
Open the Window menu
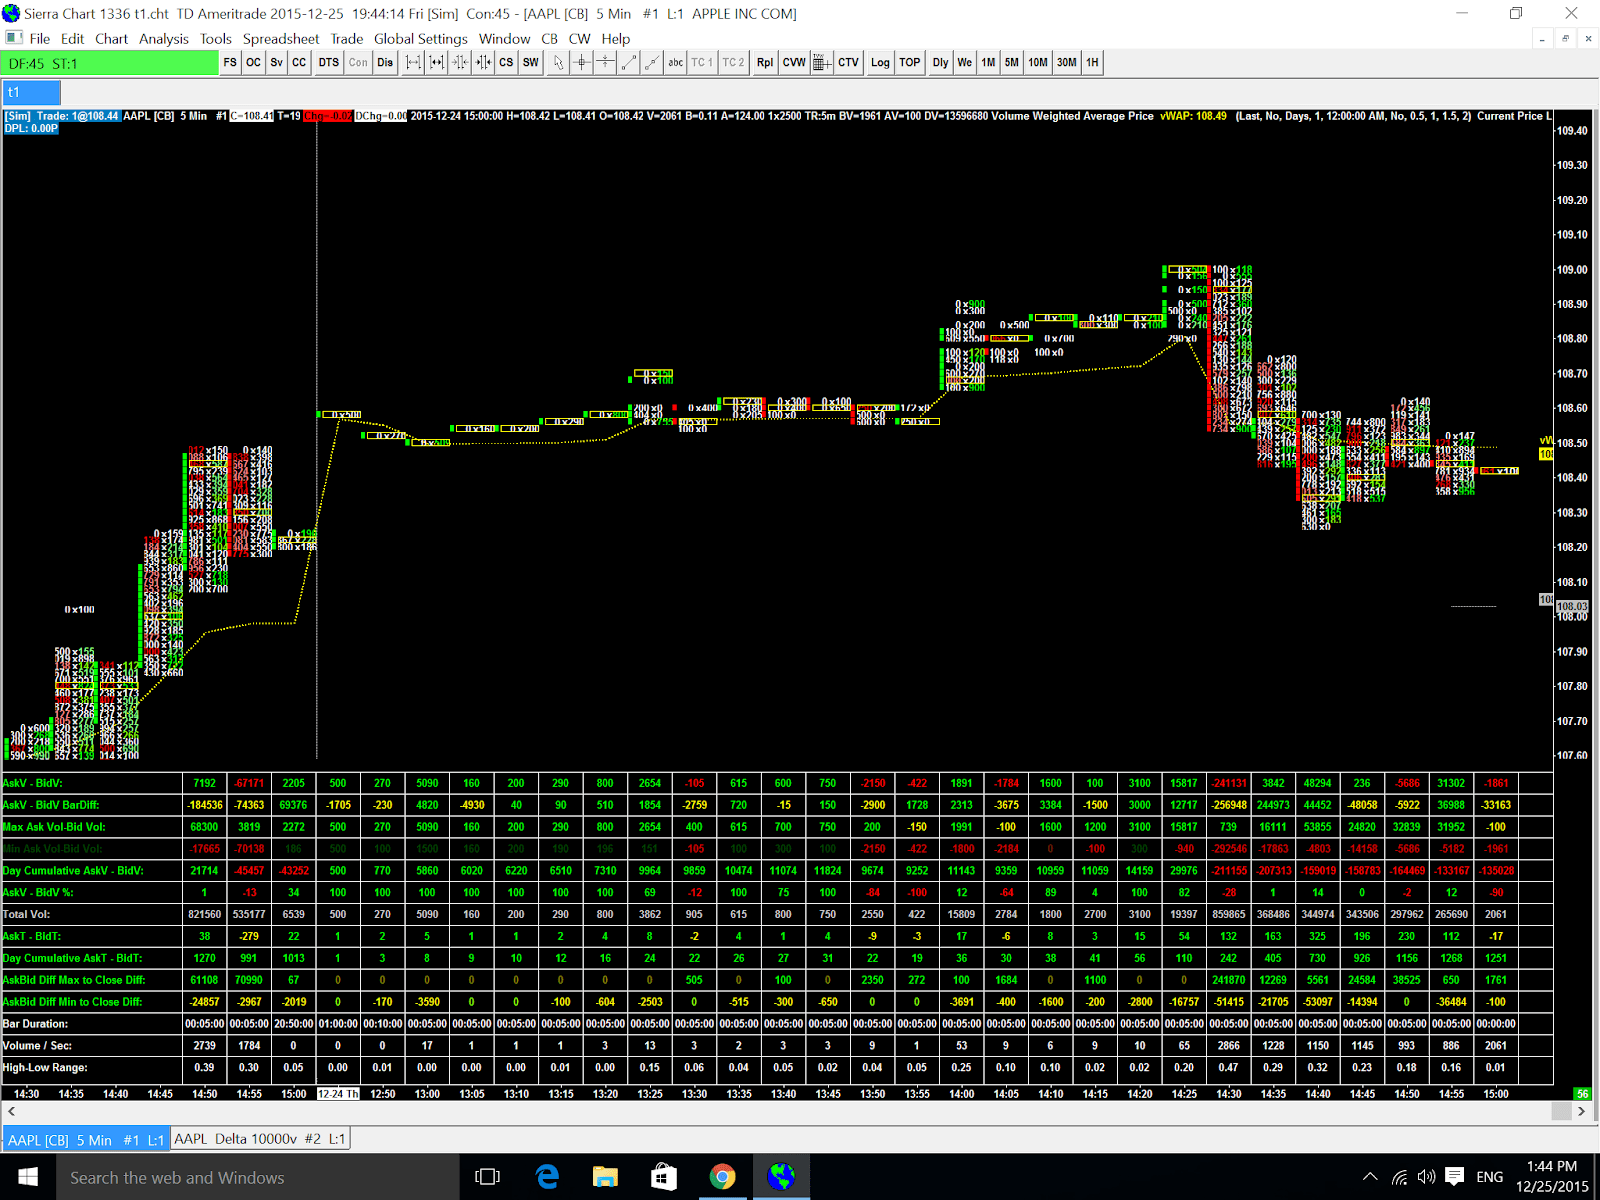[x=505, y=39]
